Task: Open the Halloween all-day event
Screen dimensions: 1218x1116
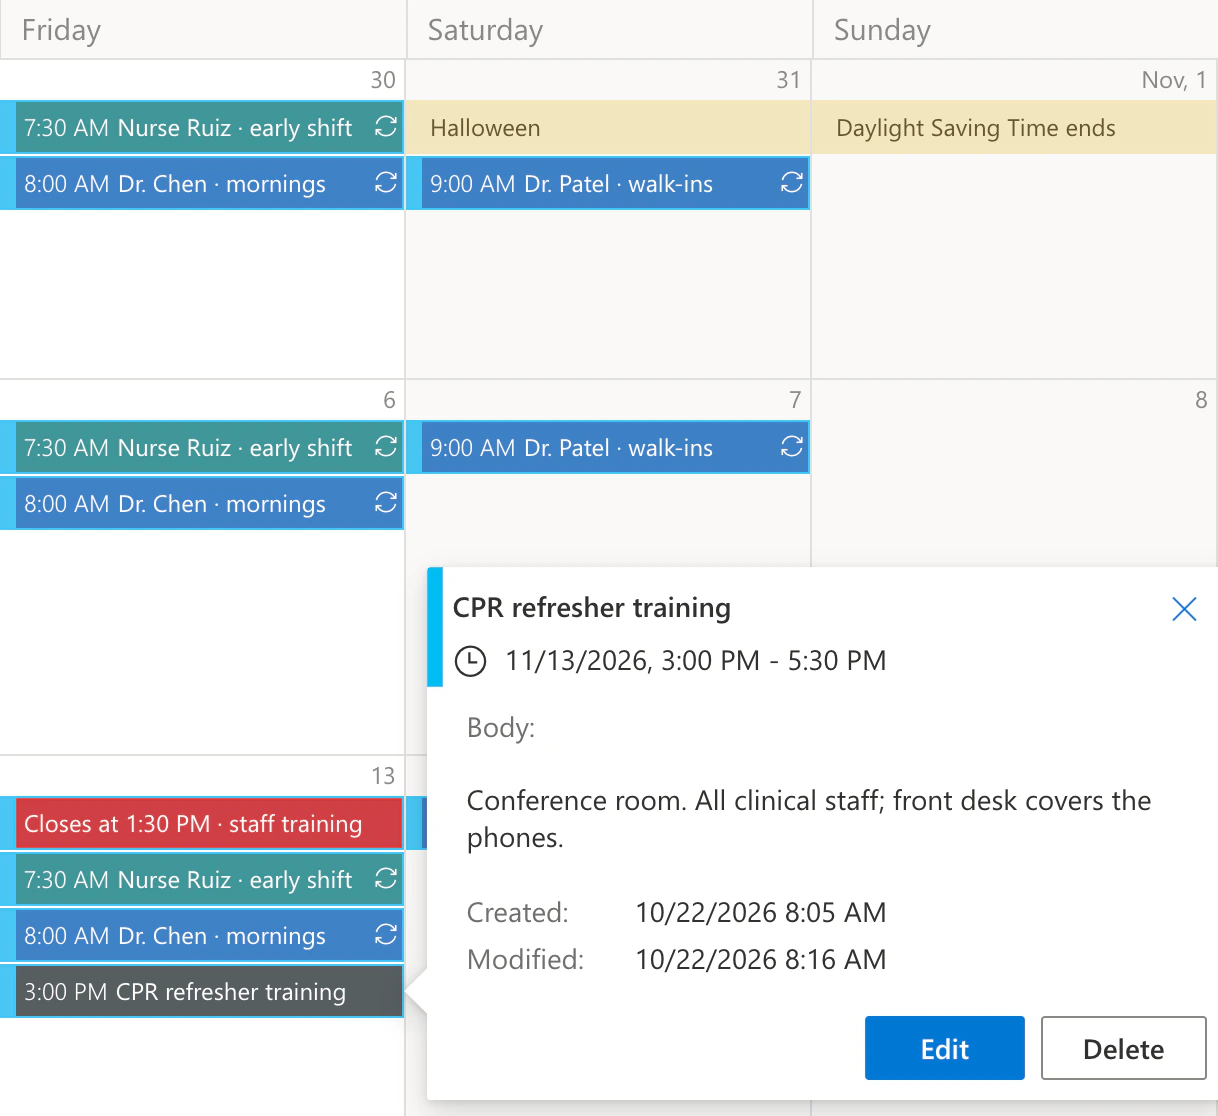Action: pos(609,128)
